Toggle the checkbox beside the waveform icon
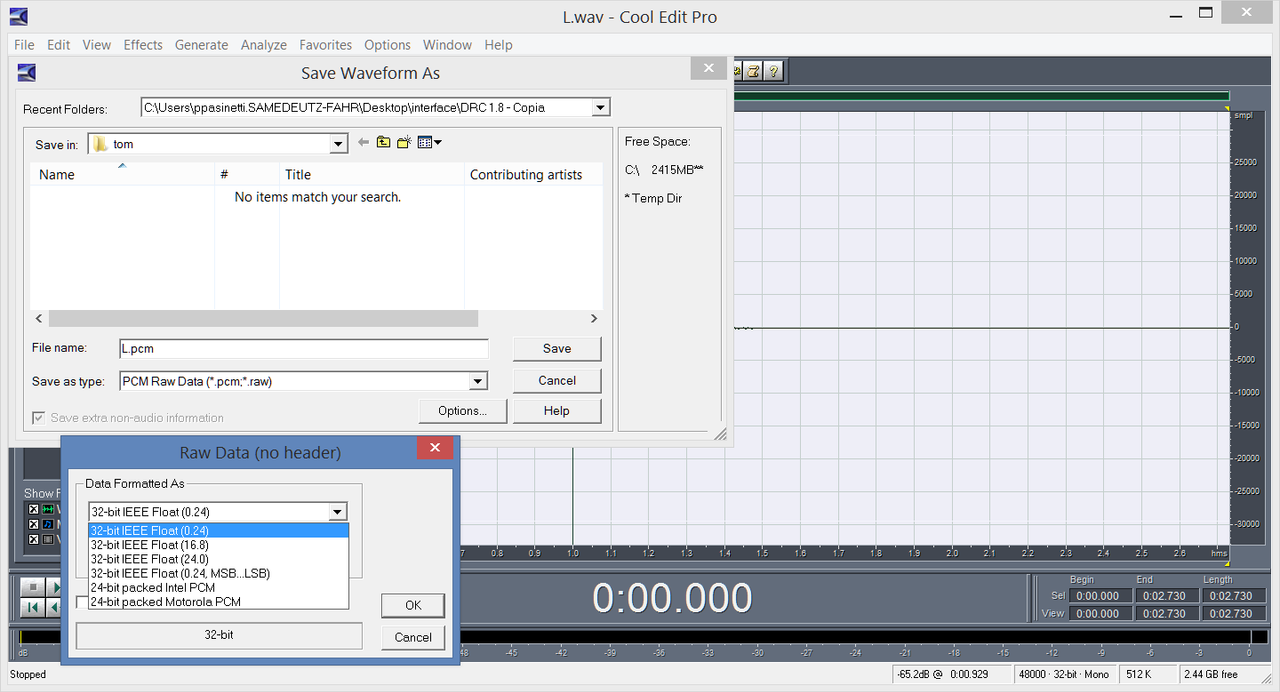The image size is (1280, 692). pyautogui.click(x=33, y=510)
